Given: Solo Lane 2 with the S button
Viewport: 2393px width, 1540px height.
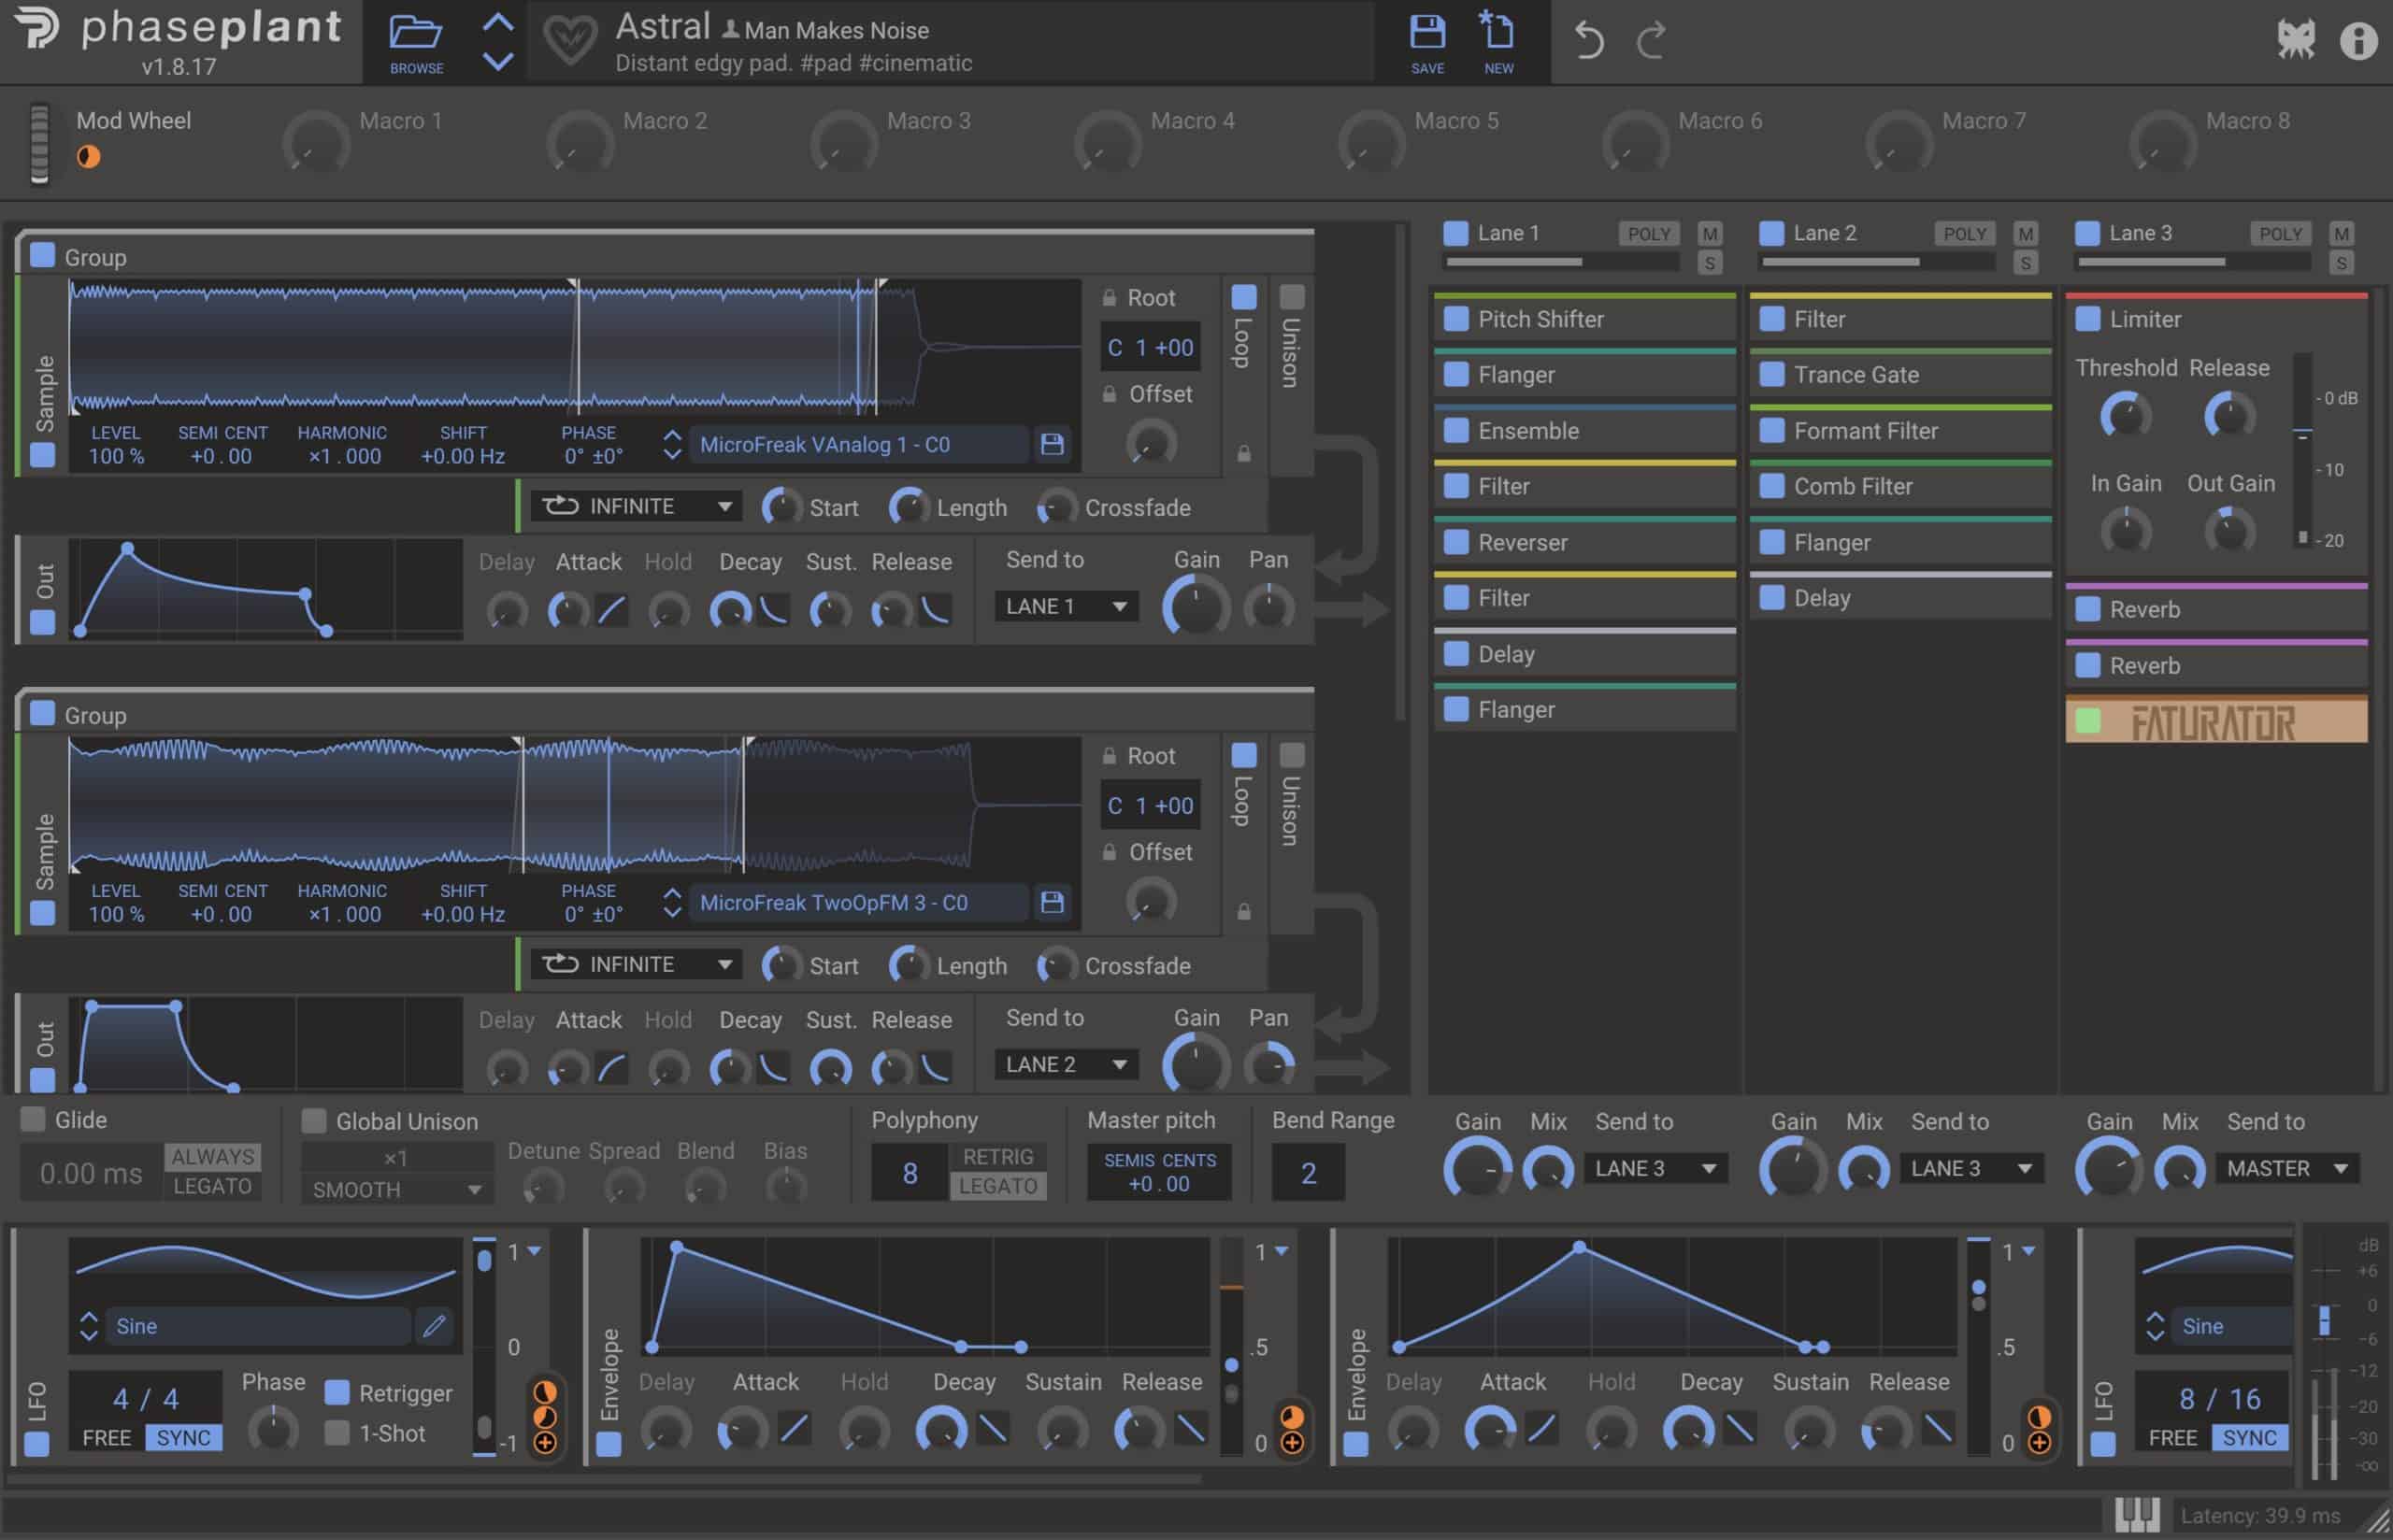Looking at the screenshot, I should [x=2025, y=263].
